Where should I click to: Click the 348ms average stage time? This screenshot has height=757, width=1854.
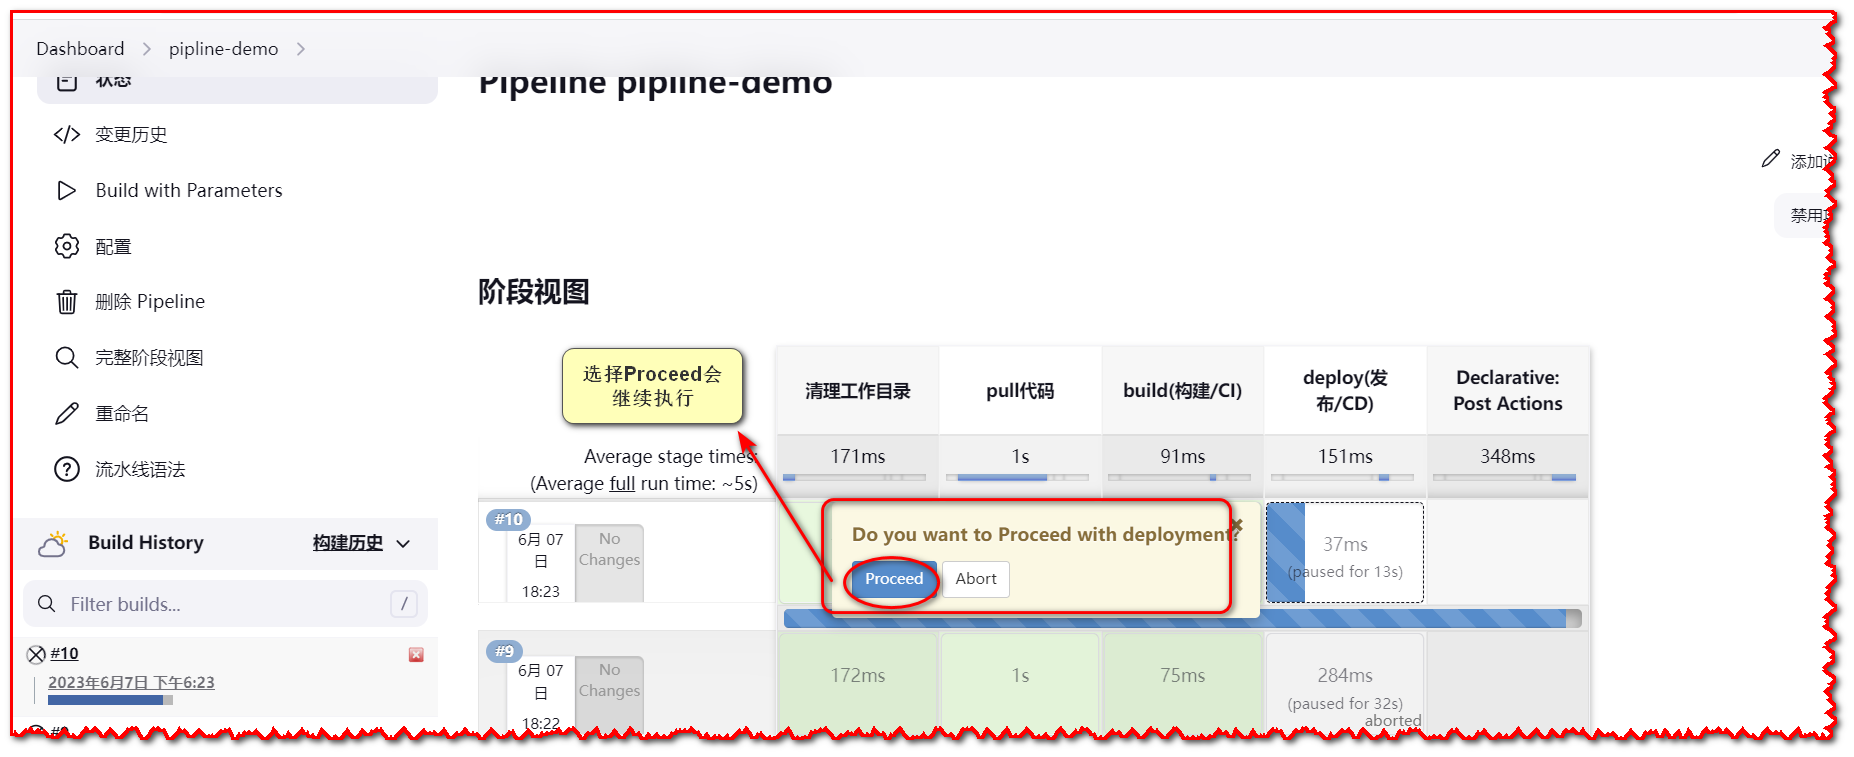click(1508, 456)
